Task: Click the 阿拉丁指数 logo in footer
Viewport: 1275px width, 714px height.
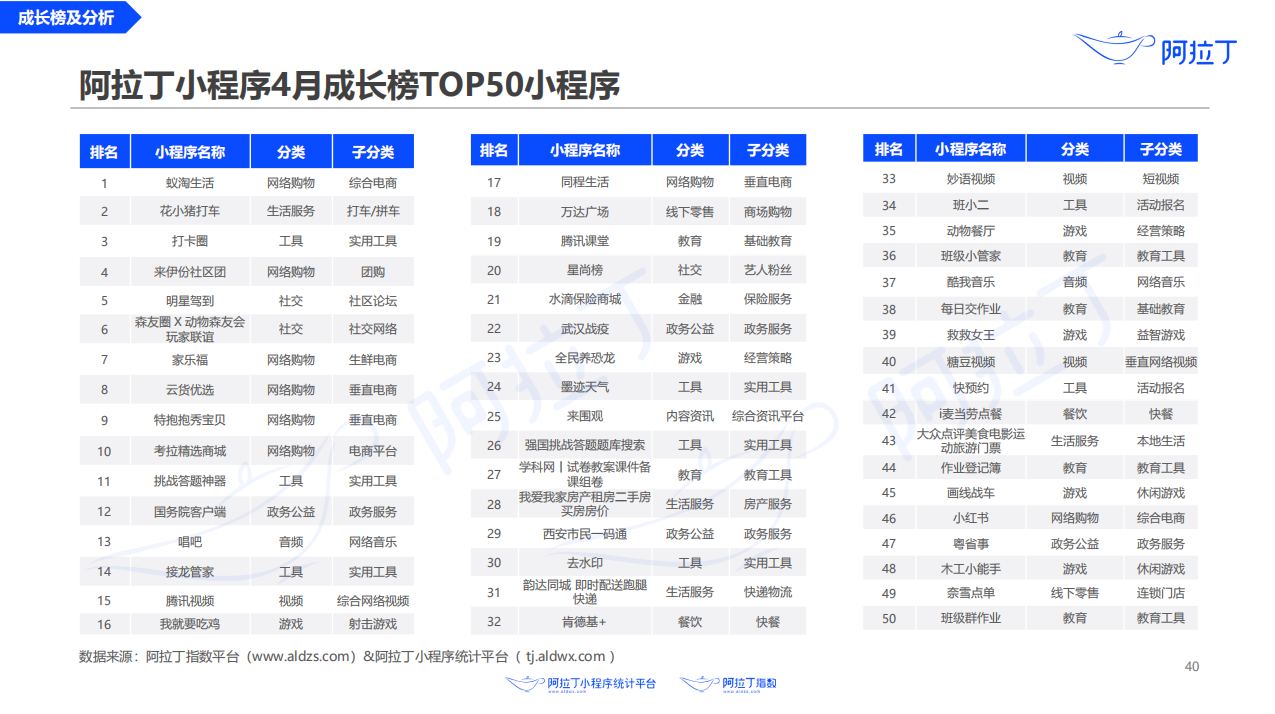Action: point(729,684)
